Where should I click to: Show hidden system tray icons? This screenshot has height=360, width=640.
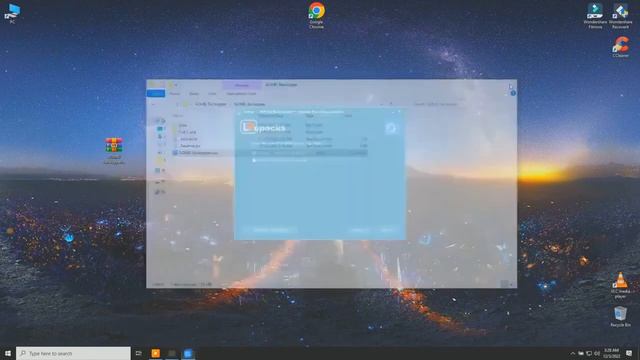[573, 353]
